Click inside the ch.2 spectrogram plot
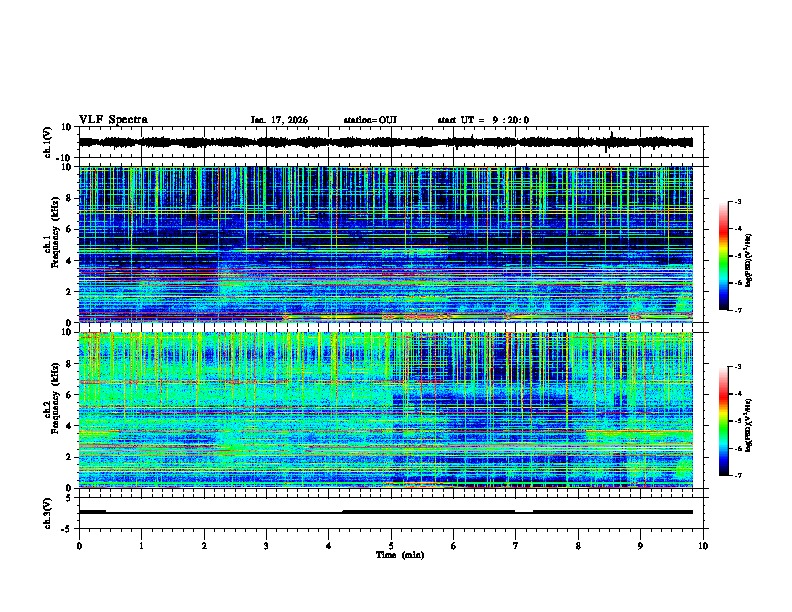Screen dimensions: 792x612 [x=386, y=410]
